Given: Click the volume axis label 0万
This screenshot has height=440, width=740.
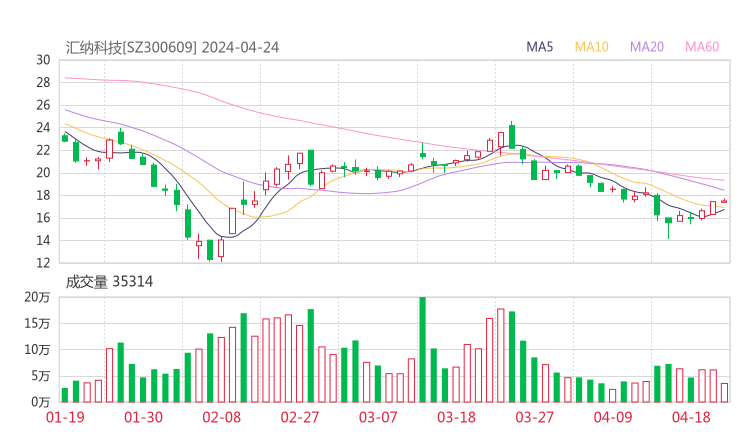Looking at the screenshot, I should pos(41,402).
